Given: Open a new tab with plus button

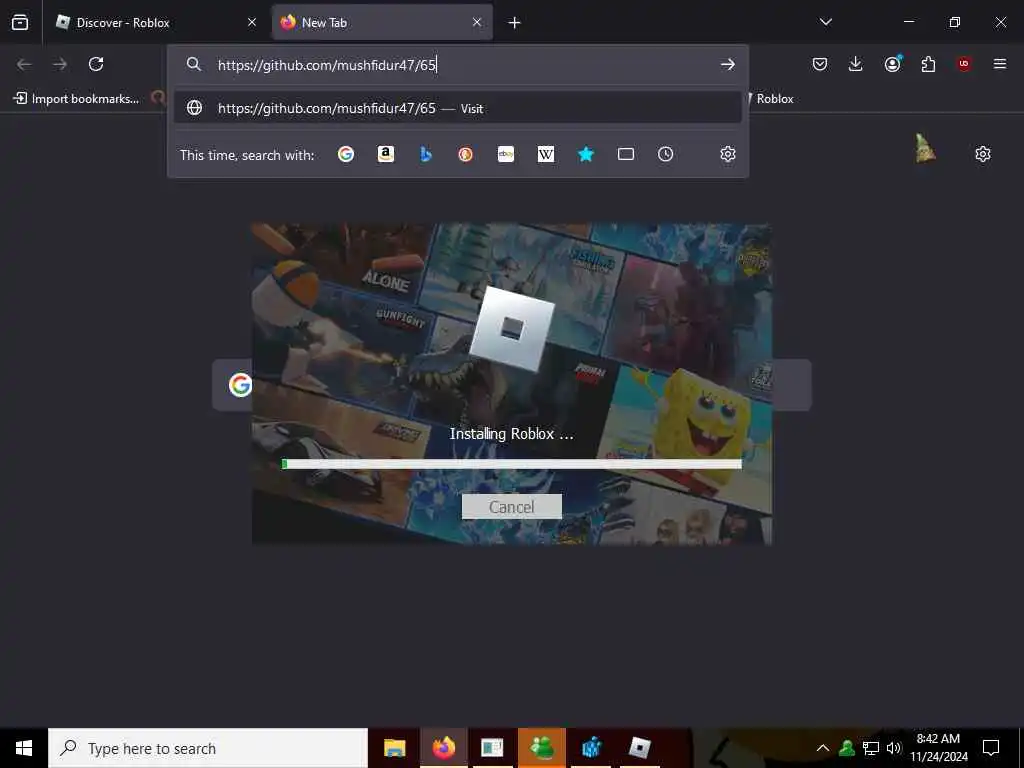Looking at the screenshot, I should click(x=515, y=23).
